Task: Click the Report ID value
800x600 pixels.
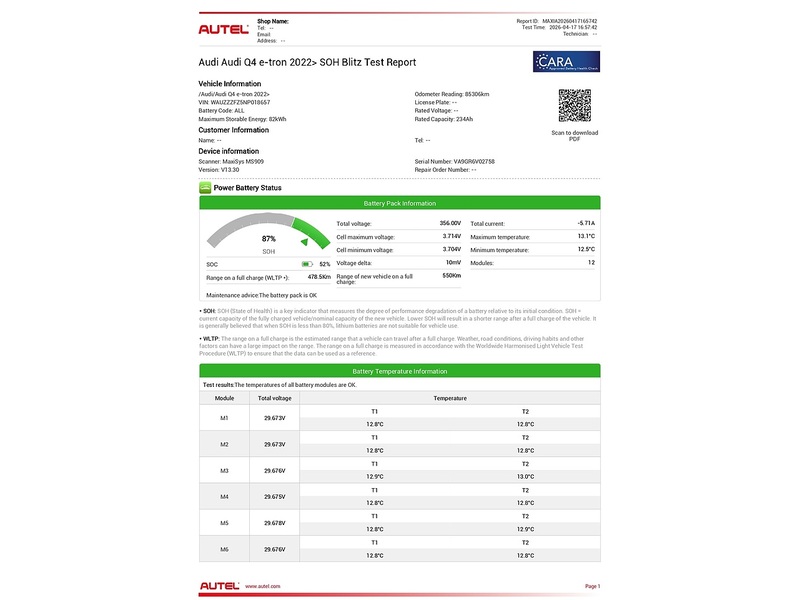Action: point(569,21)
